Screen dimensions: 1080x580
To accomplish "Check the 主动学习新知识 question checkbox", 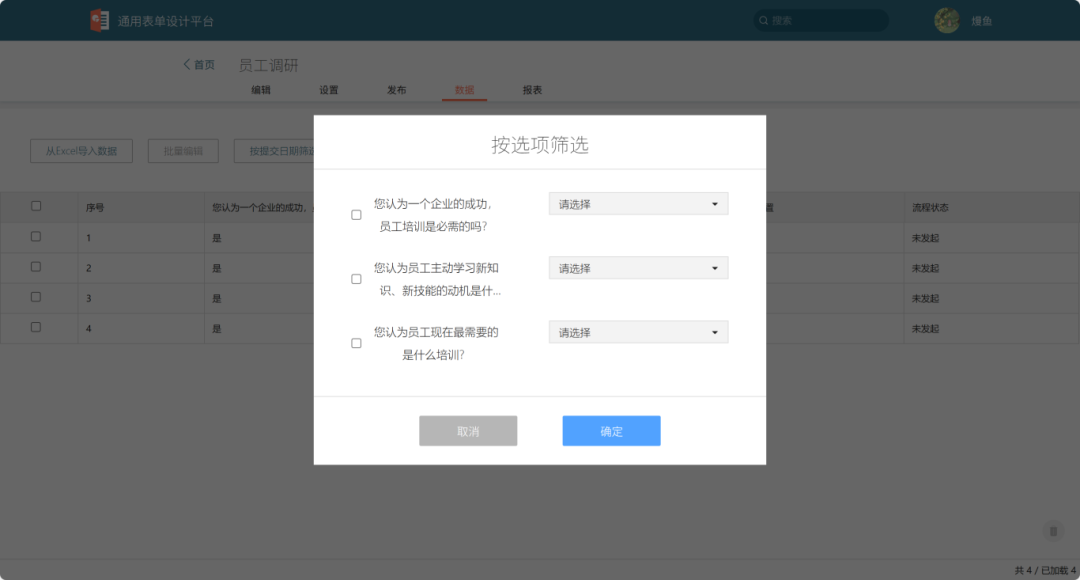I will click(356, 278).
